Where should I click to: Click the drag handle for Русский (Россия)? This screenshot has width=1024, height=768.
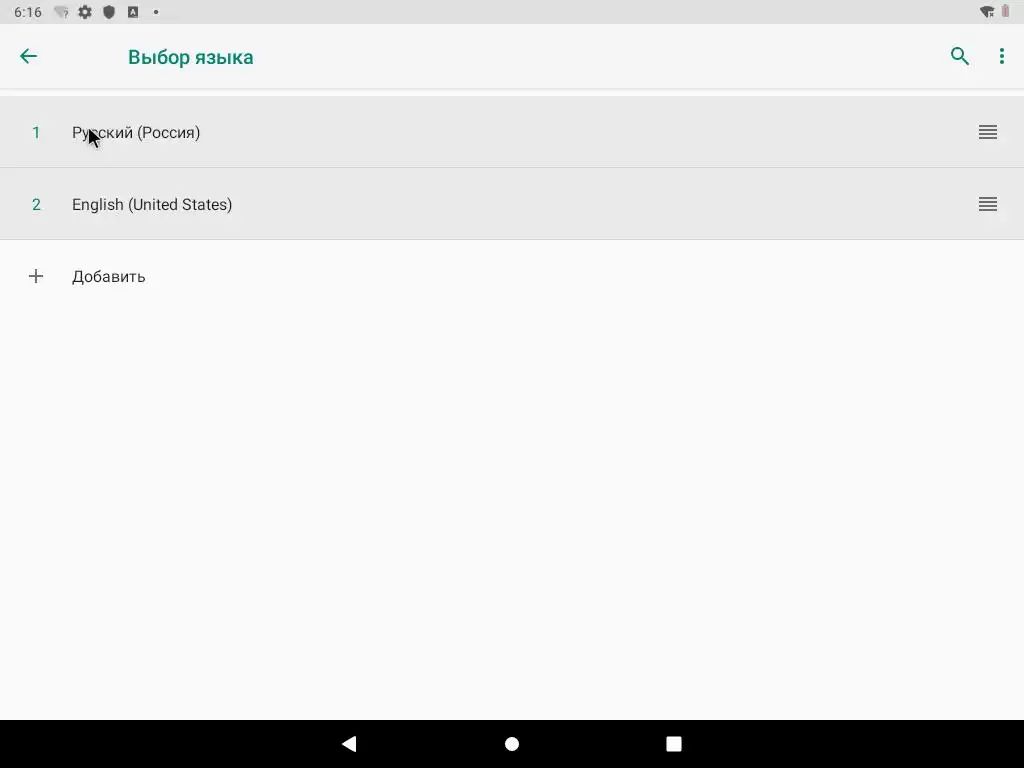(x=987, y=132)
